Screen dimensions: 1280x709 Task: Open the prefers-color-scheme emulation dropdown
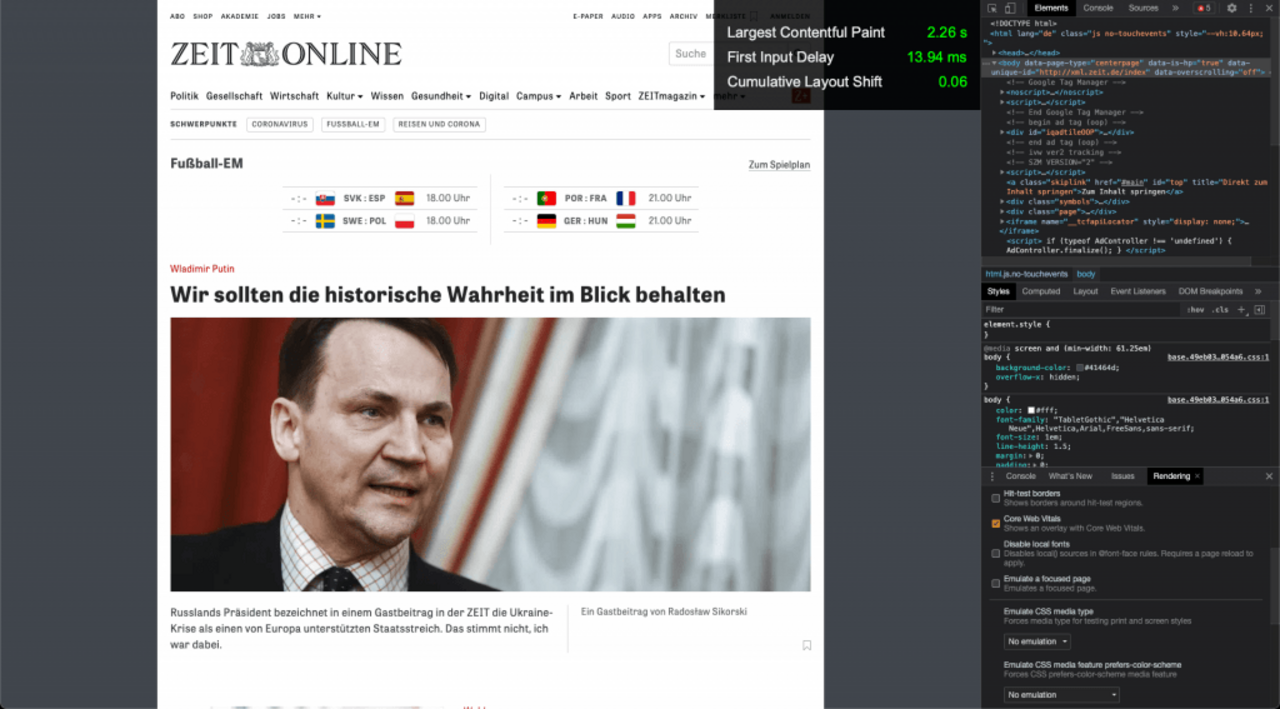(1061, 694)
